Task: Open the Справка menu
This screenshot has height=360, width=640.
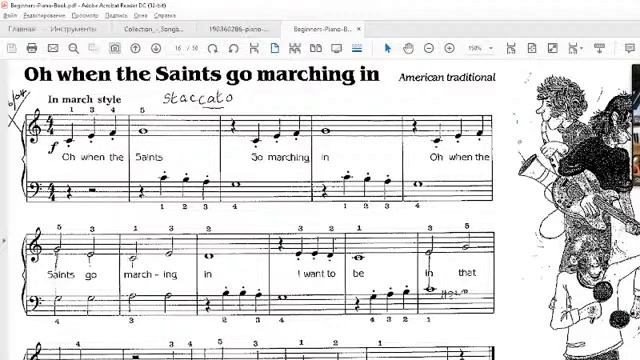Action: coord(165,16)
